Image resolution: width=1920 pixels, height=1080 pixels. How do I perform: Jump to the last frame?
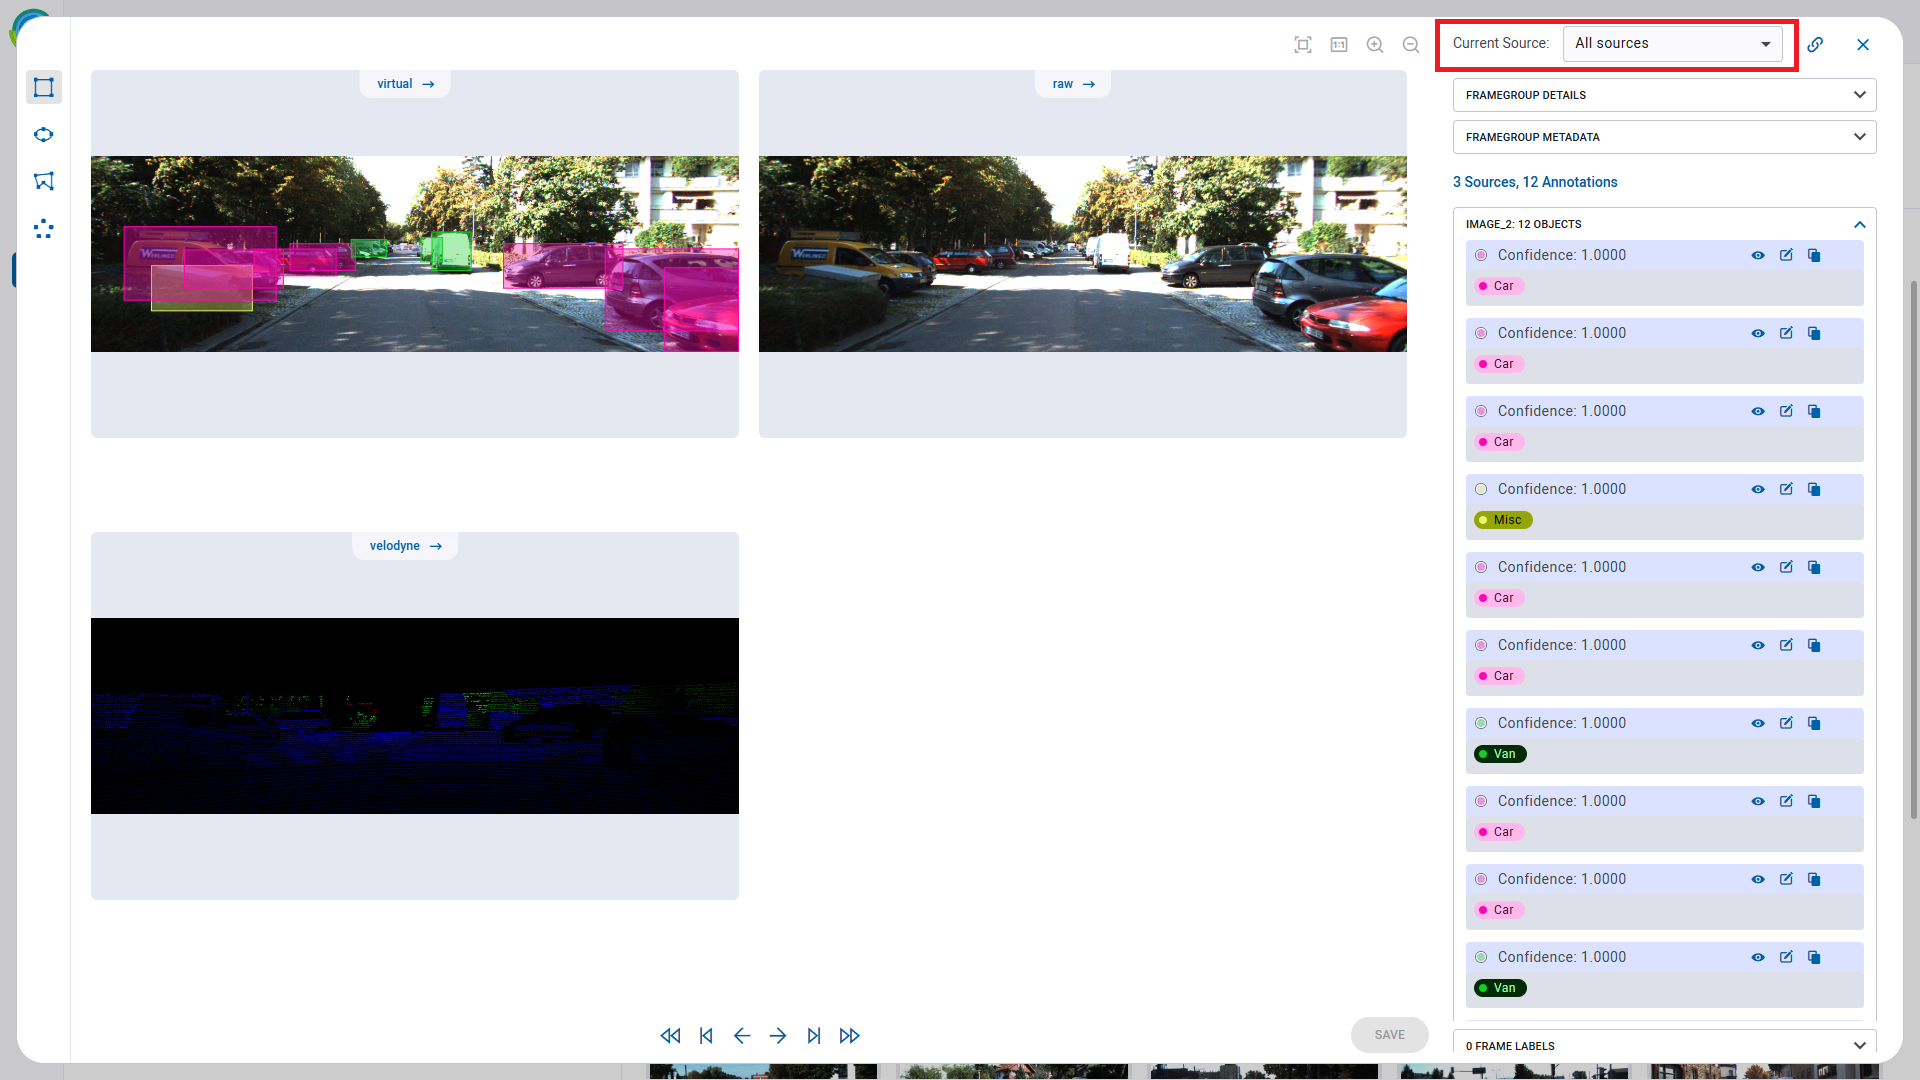point(814,1035)
